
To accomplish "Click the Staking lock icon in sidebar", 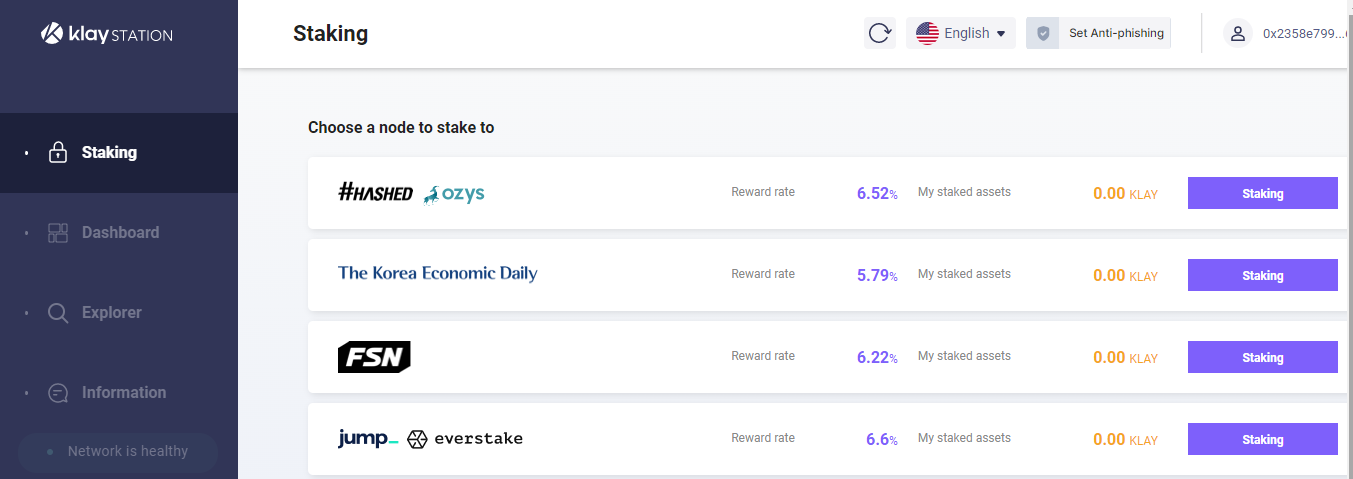I will pyautogui.click(x=58, y=153).
